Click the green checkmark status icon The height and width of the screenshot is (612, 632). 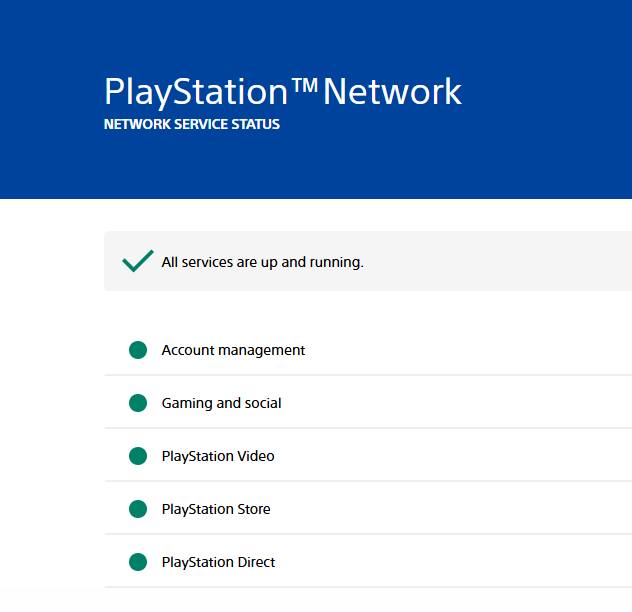tap(137, 261)
